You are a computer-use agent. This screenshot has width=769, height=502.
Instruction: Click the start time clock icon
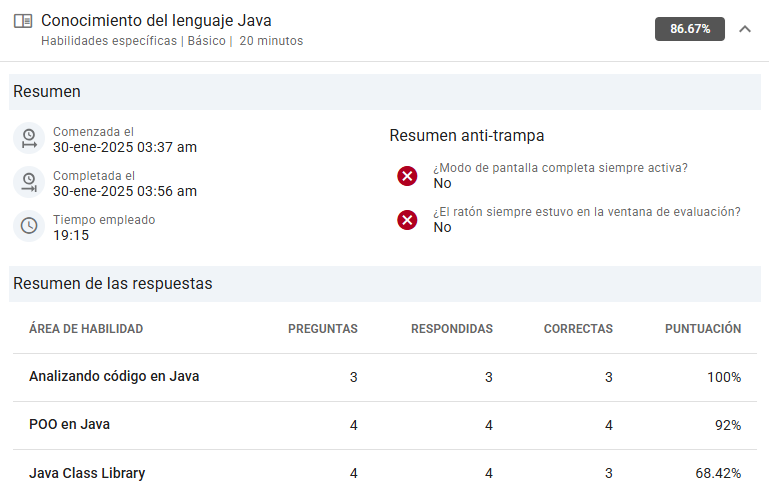29,139
